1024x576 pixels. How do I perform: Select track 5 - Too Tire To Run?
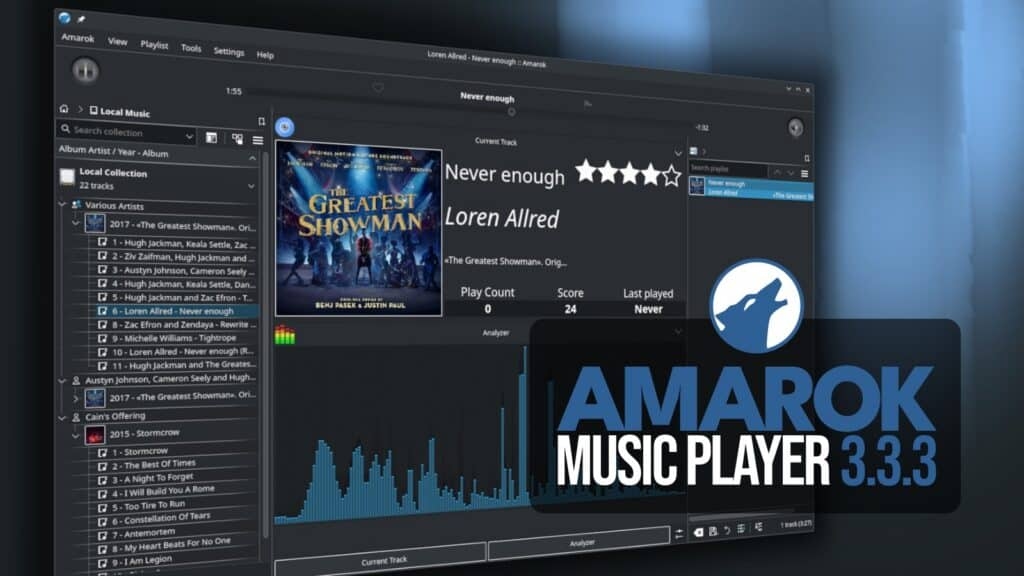[x=142, y=506]
